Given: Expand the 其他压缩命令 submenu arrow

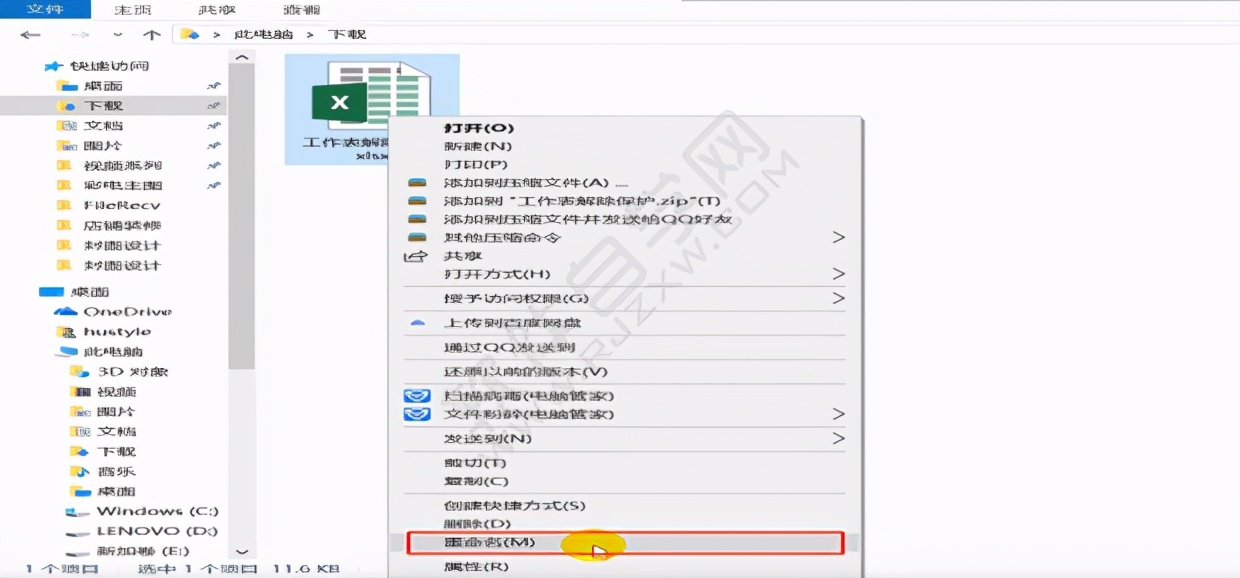Looking at the screenshot, I should (840, 237).
